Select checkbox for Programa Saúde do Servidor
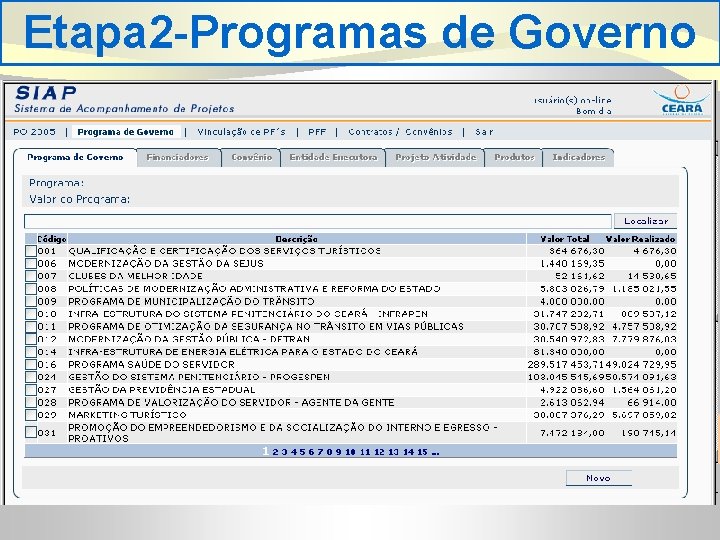This screenshot has width=720, height=540. (x=31, y=365)
